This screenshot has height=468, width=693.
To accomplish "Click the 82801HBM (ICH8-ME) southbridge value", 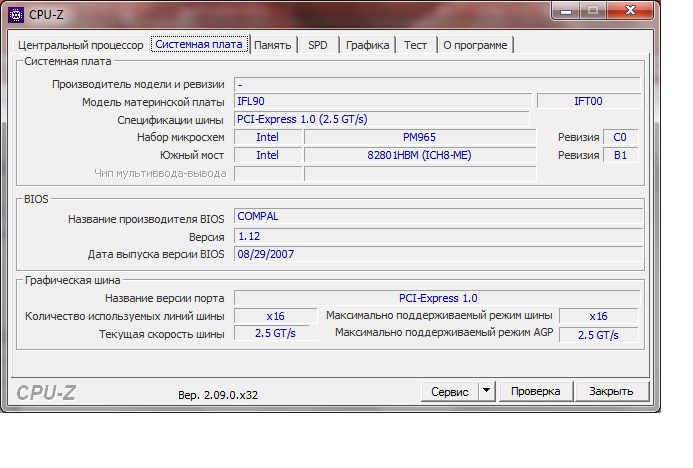I will point(420,156).
